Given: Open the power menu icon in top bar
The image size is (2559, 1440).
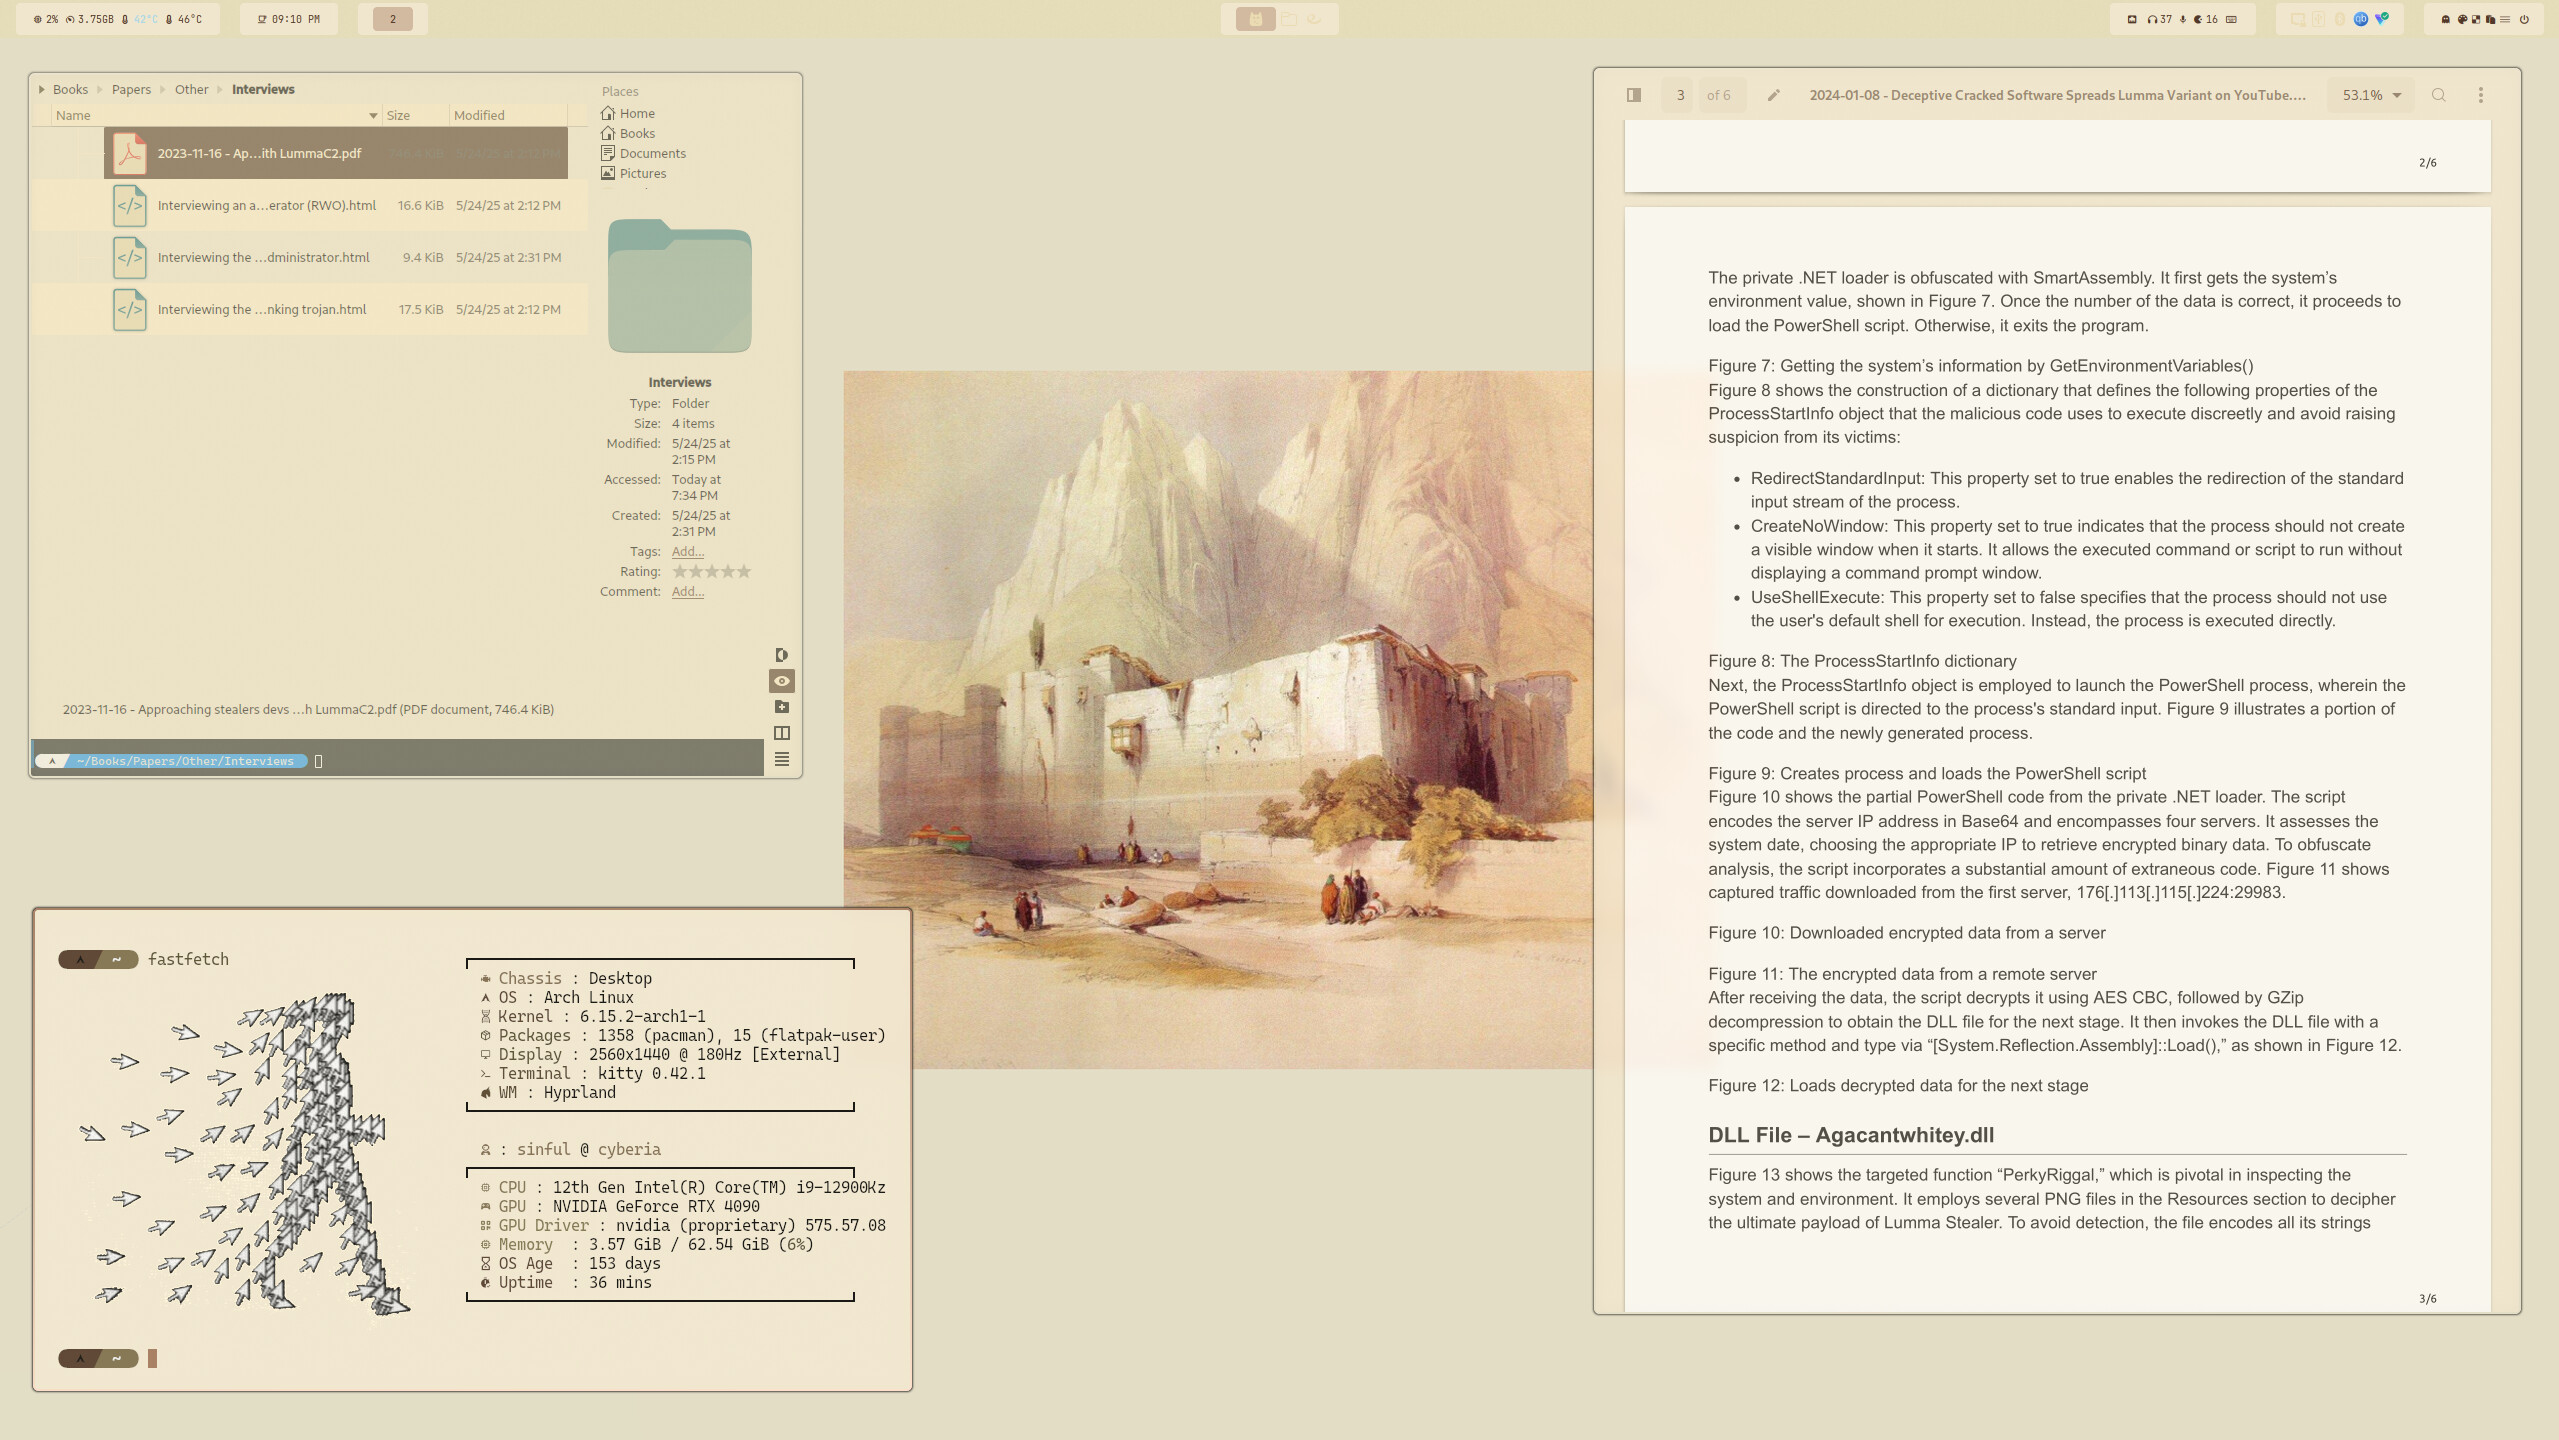Looking at the screenshot, I should coord(2524,19).
